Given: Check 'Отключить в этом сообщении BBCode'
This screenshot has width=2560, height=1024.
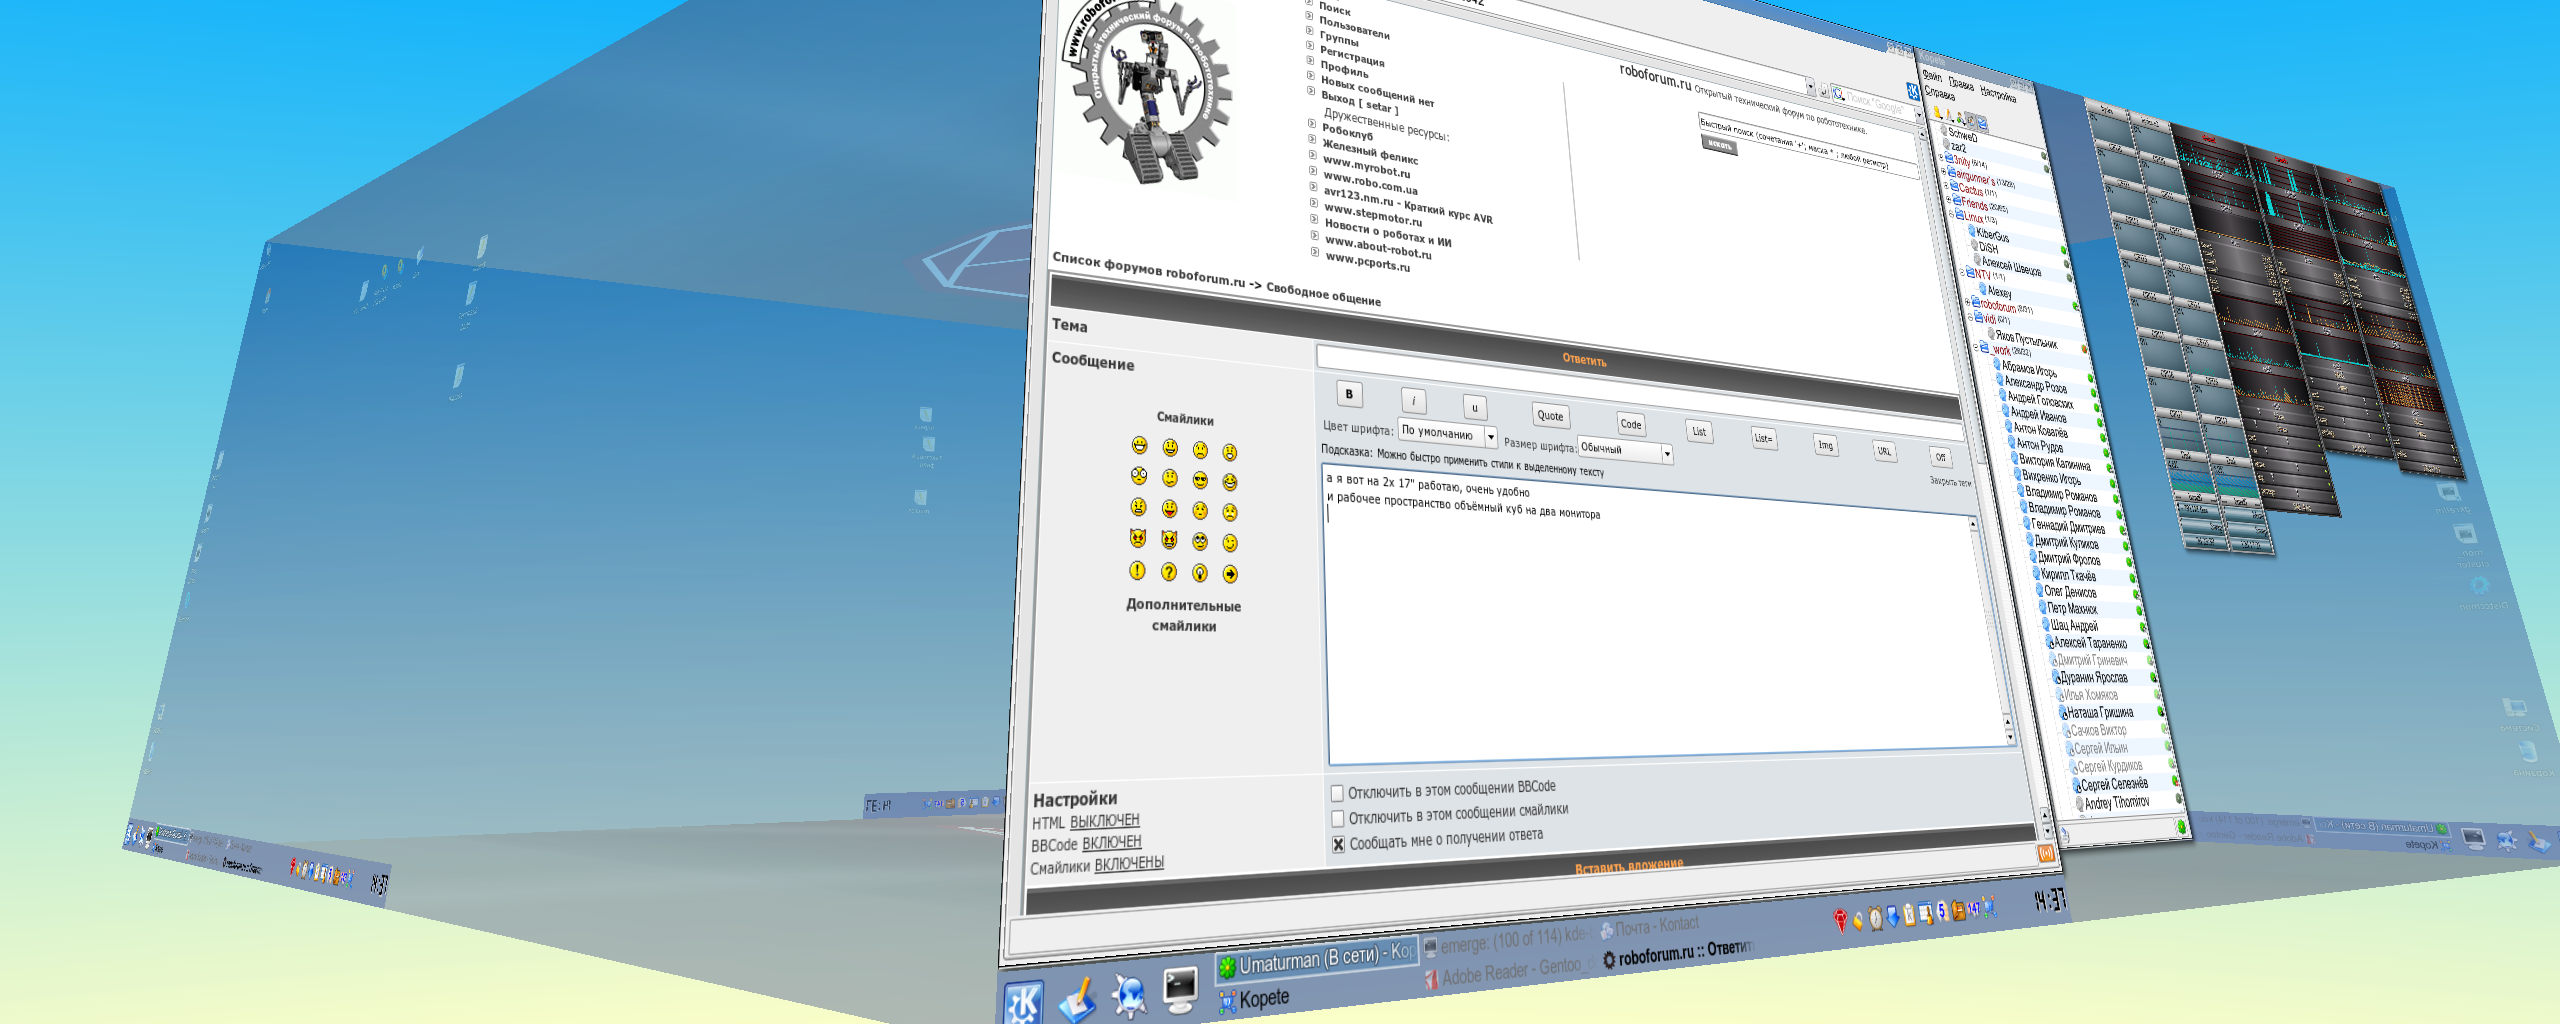Looking at the screenshot, I should pyautogui.click(x=1337, y=794).
